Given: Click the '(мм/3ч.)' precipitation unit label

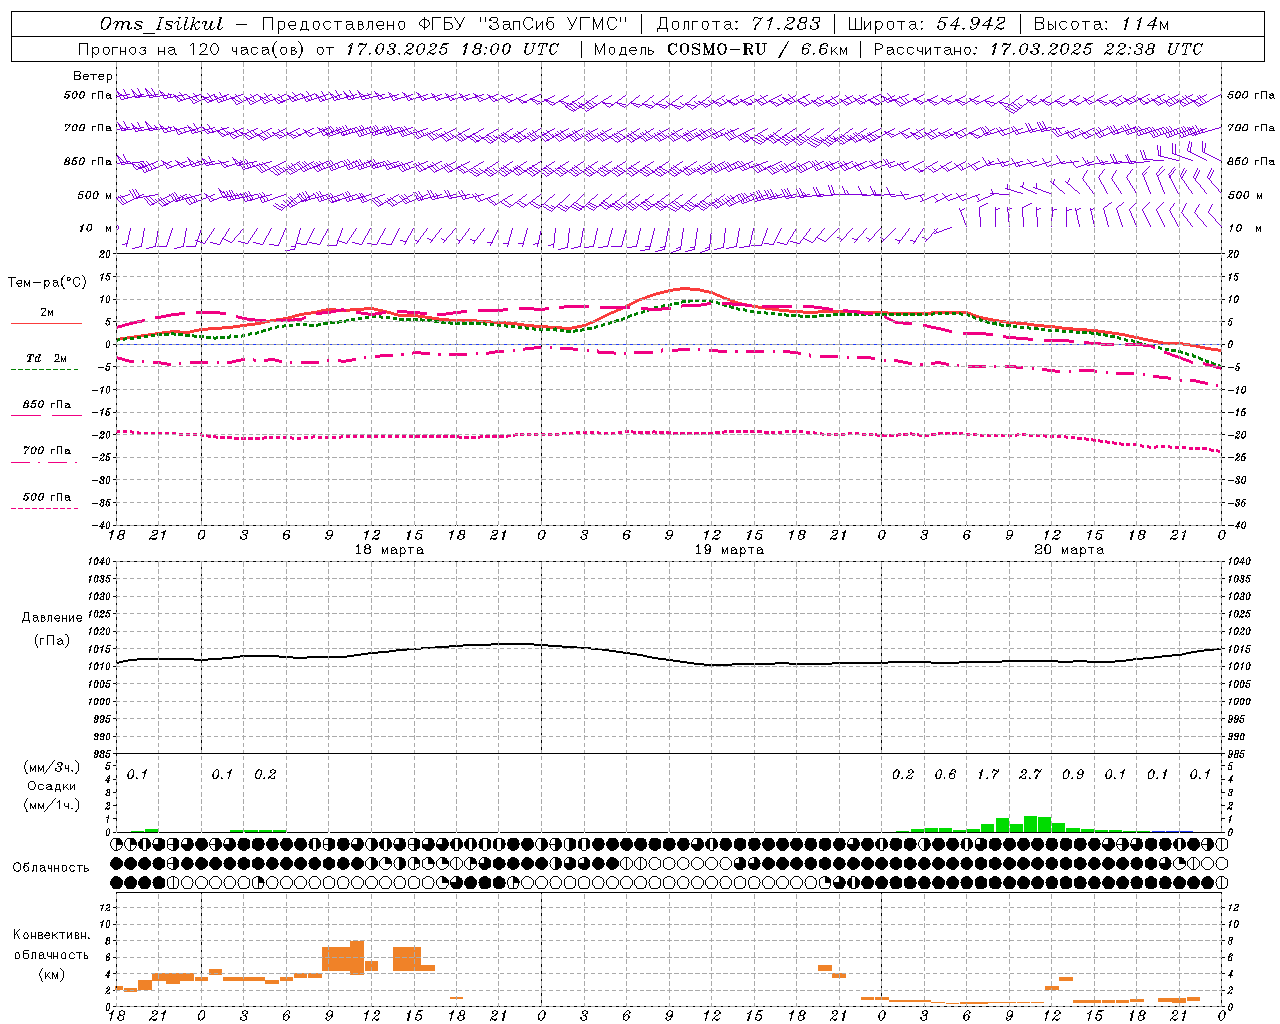Looking at the screenshot, I should point(51,767).
